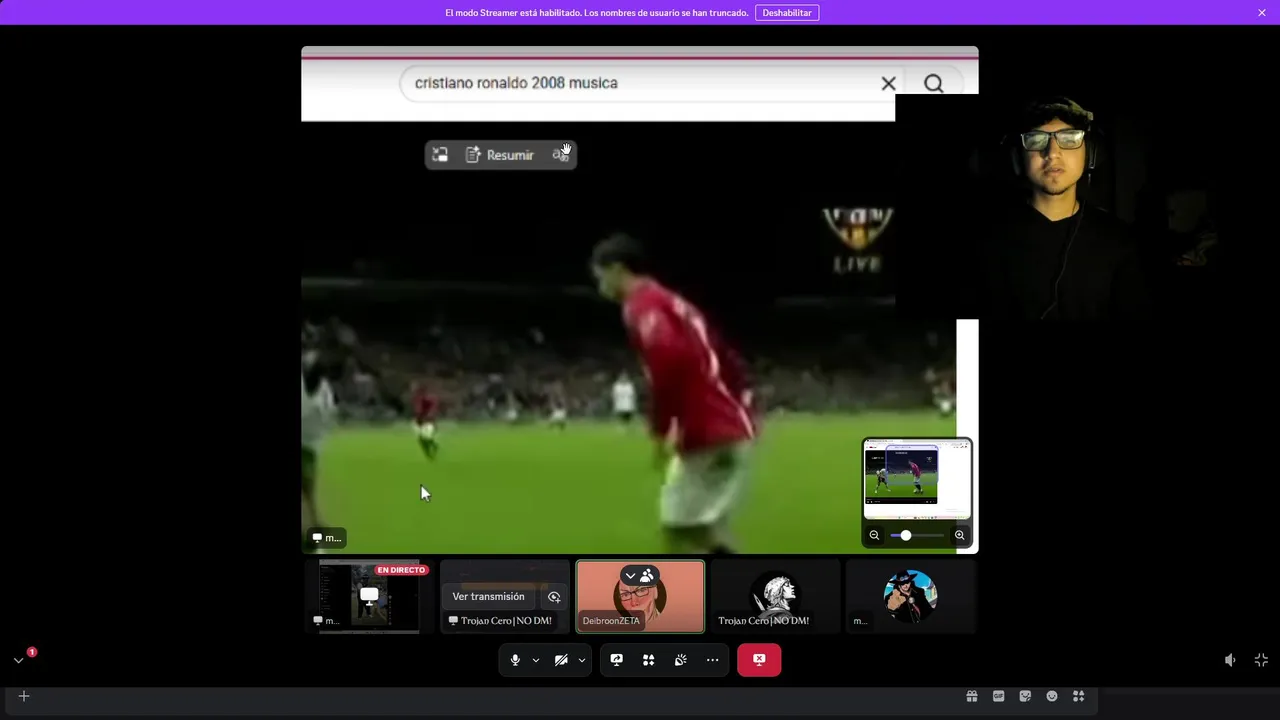Expand the panel with the chevron showing notification badge
This screenshot has width=1280, height=720.
[x=18, y=660]
